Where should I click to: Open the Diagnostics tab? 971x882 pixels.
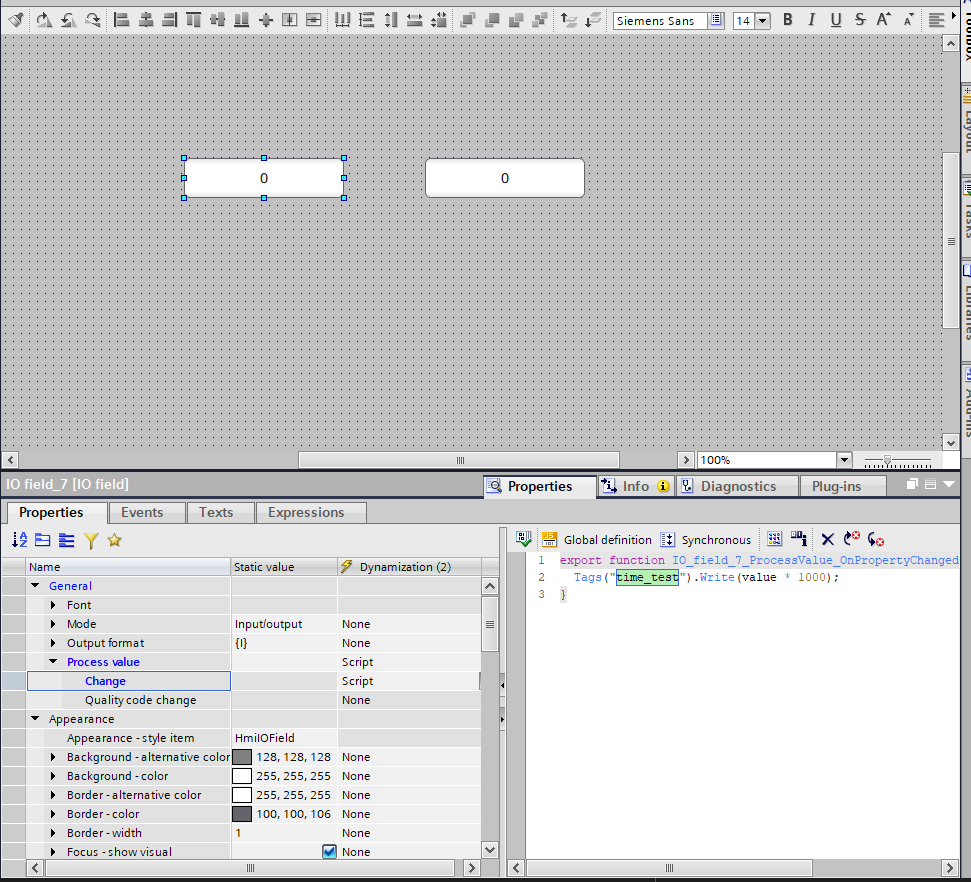point(737,486)
